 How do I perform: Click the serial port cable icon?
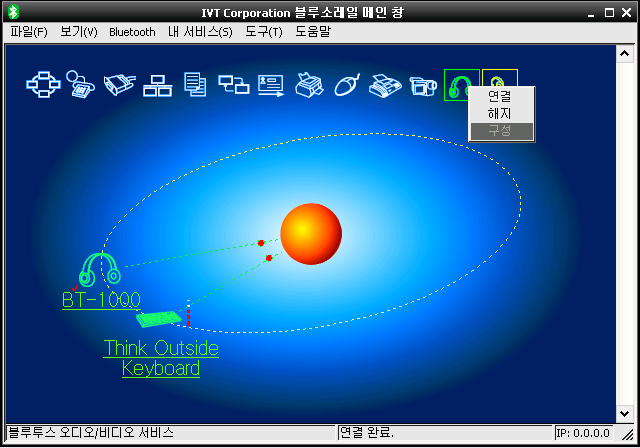[x=120, y=84]
